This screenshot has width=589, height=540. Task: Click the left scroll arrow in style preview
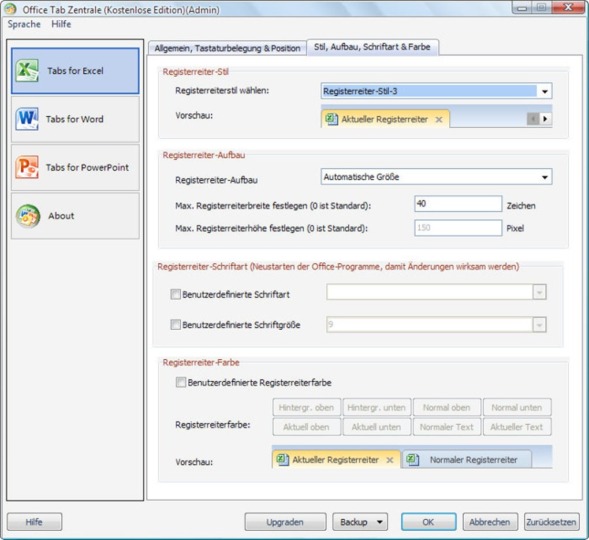click(533, 119)
